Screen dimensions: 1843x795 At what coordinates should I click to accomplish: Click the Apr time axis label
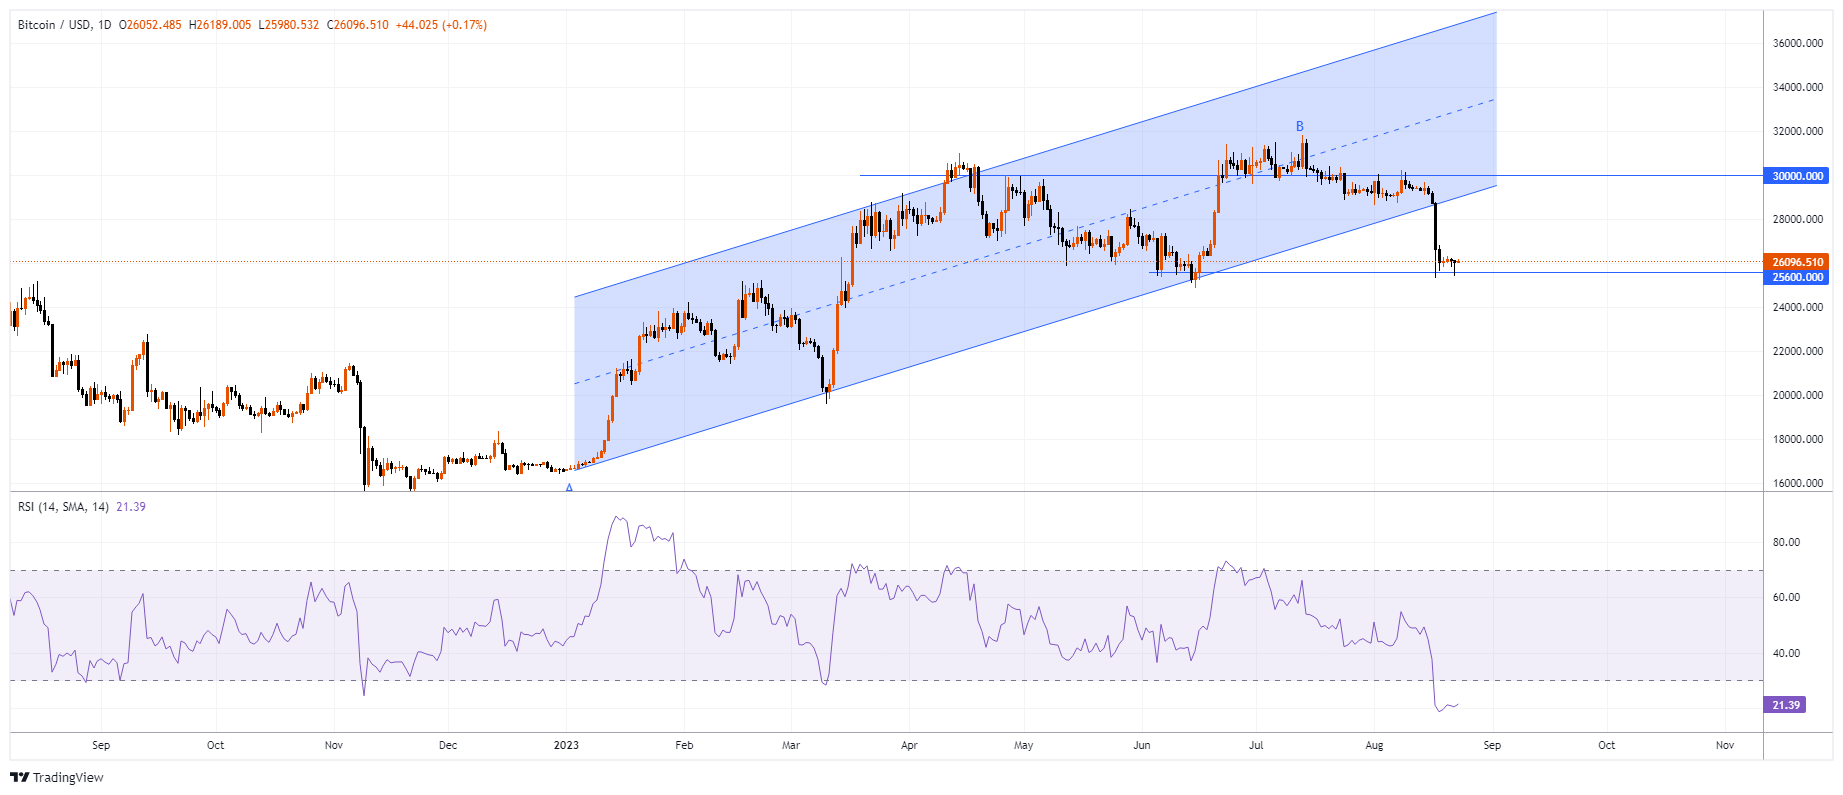click(x=909, y=745)
